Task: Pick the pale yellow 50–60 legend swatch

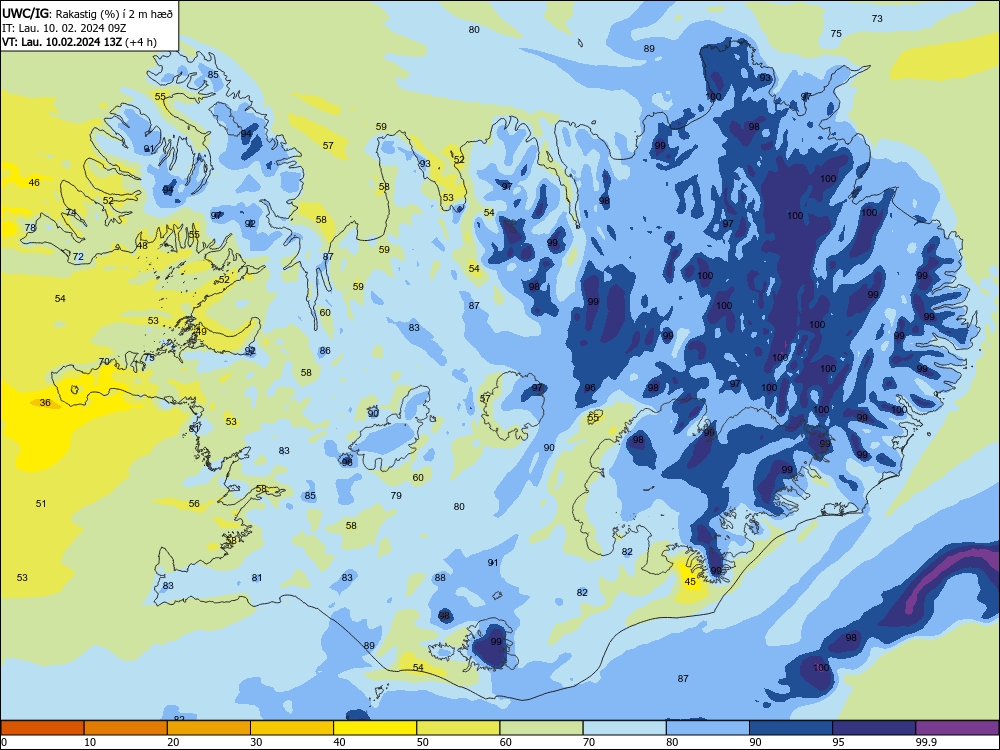Action: pyautogui.click(x=458, y=728)
